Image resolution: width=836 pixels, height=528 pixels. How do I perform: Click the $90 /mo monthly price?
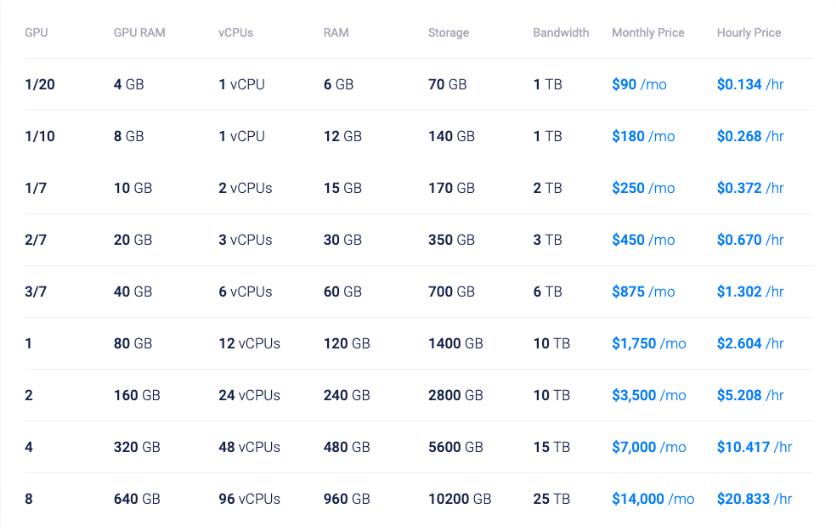click(638, 85)
